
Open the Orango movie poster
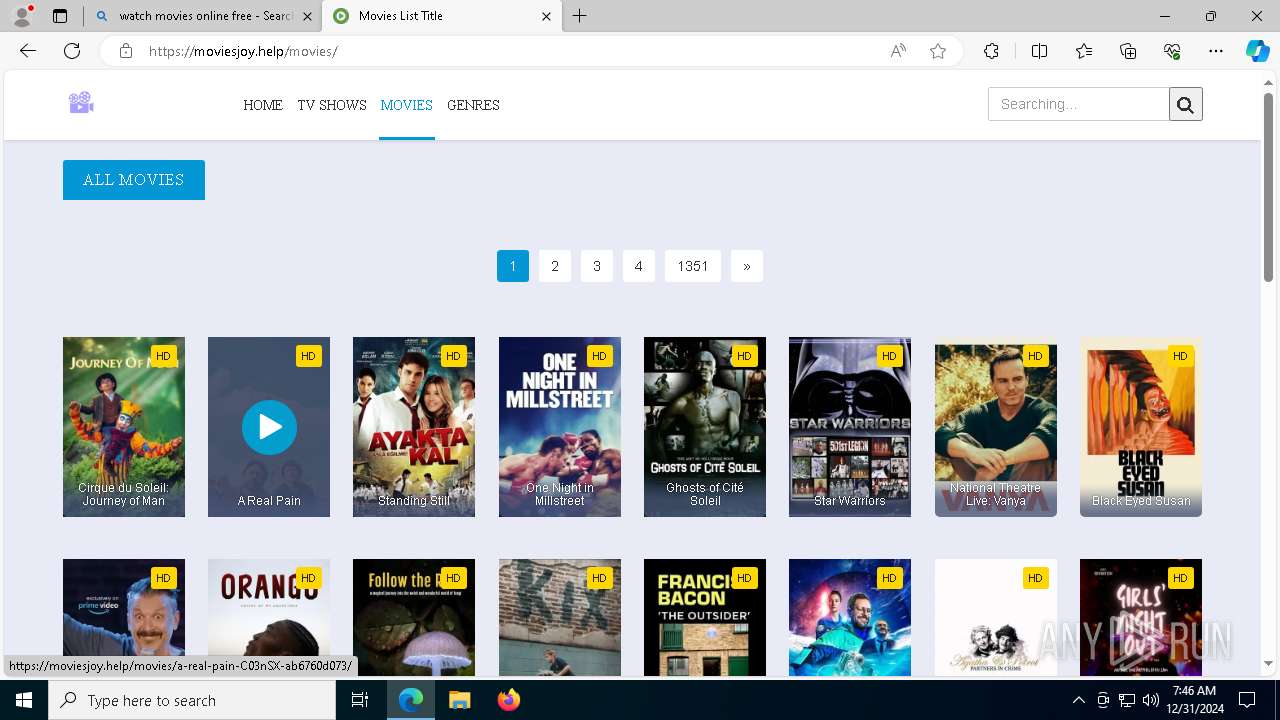coord(269,618)
